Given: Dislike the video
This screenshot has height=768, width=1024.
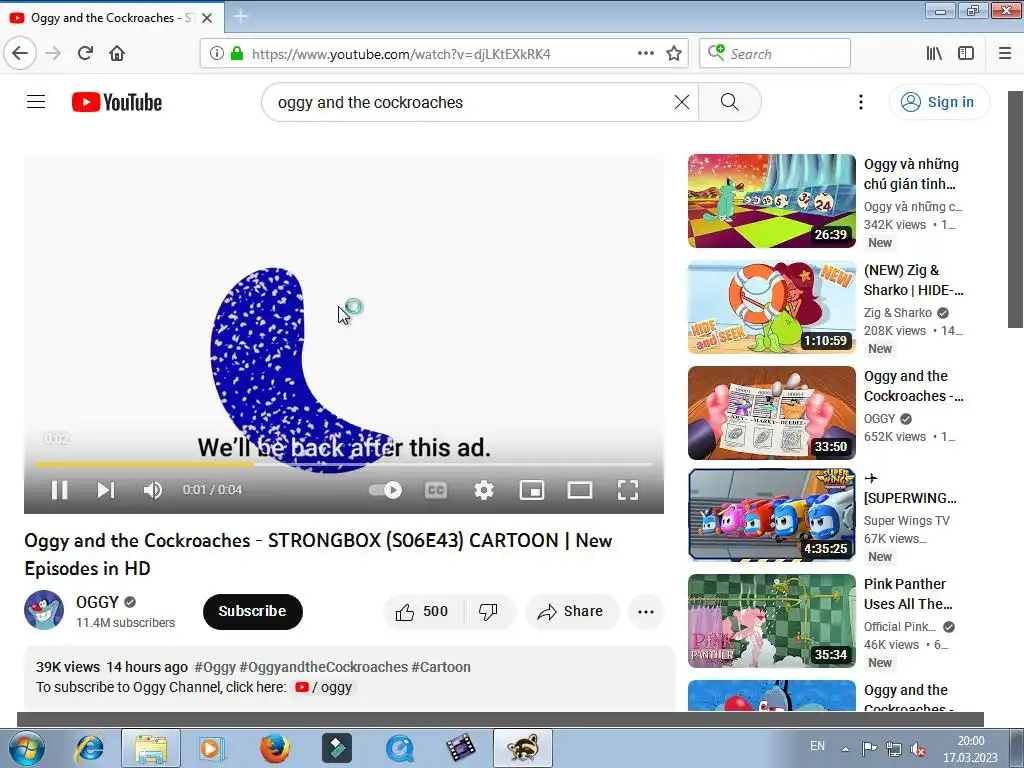Looking at the screenshot, I should [488, 611].
